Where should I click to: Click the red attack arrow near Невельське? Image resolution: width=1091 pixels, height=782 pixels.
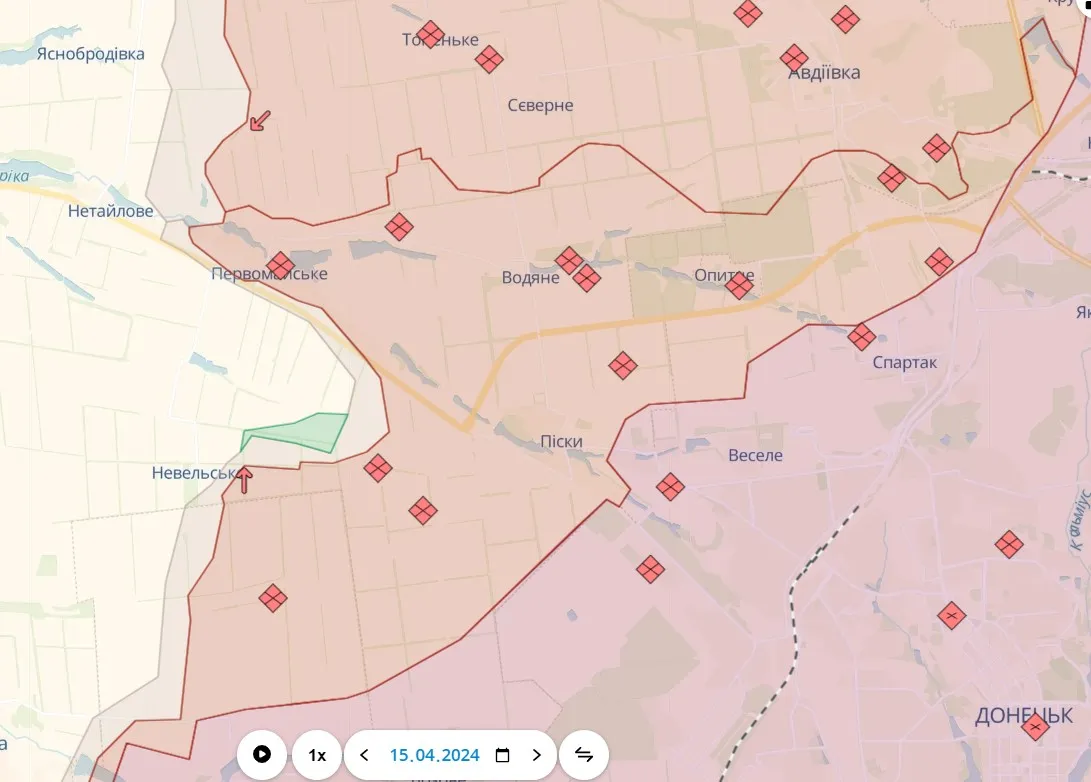pyautogui.click(x=243, y=479)
